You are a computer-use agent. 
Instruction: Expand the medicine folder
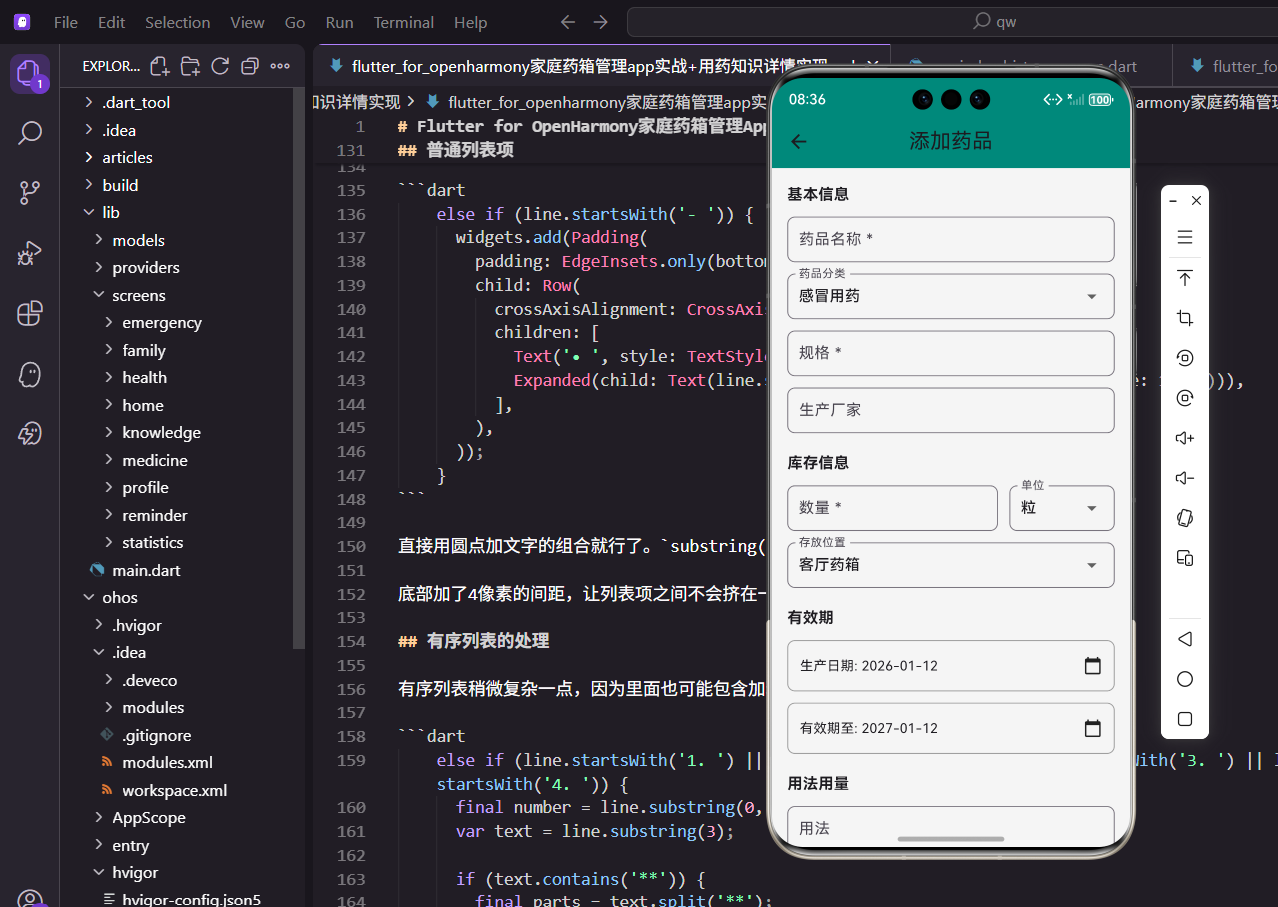click(154, 460)
